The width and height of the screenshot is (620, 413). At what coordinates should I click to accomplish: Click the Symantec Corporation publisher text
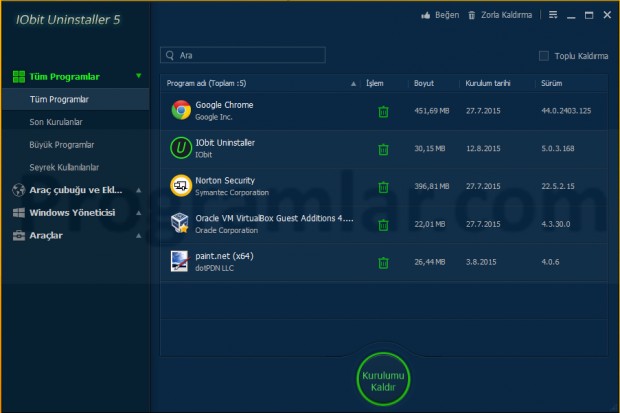[232, 193]
